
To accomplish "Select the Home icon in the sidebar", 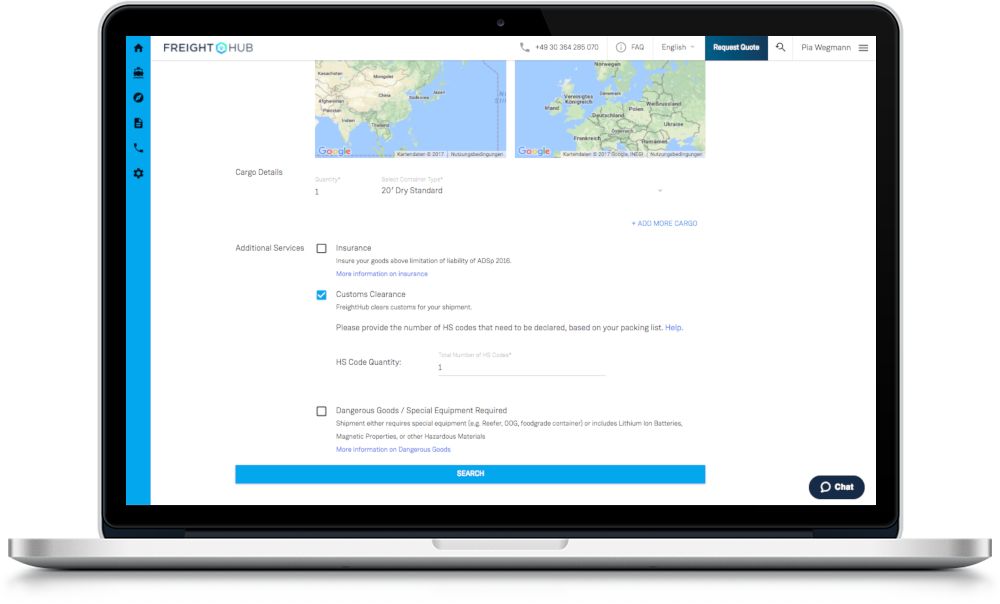I will tap(138, 47).
